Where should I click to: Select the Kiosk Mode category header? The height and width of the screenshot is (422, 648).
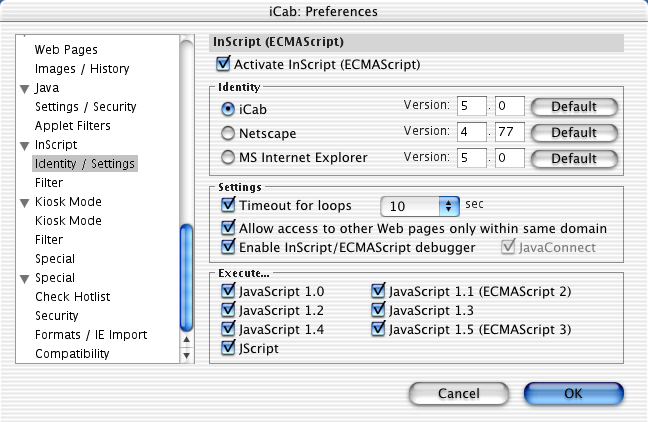[68, 202]
